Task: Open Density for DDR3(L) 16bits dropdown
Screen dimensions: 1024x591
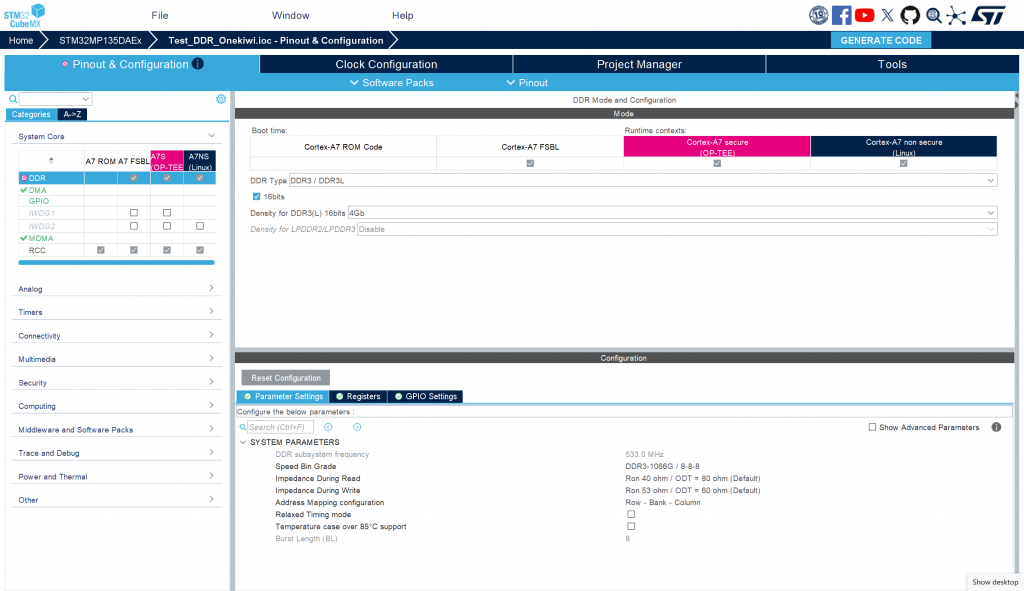Action: tap(671, 213)
